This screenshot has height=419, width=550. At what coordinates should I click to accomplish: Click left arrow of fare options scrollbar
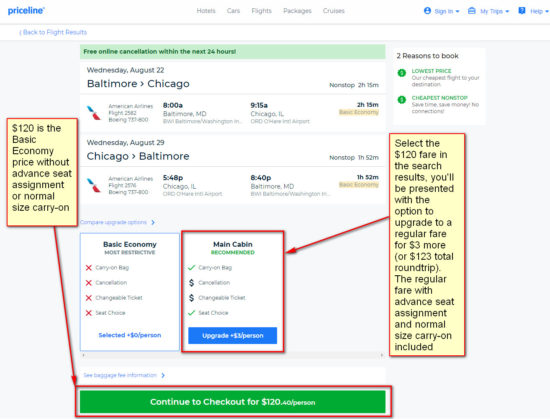tap(83, 356)
